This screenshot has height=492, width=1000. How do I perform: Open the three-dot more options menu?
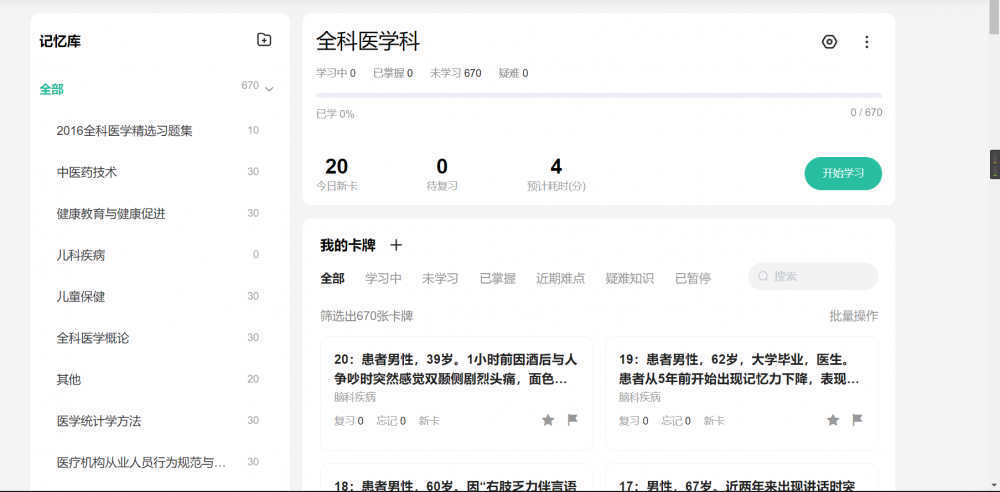tap(866, 42)
